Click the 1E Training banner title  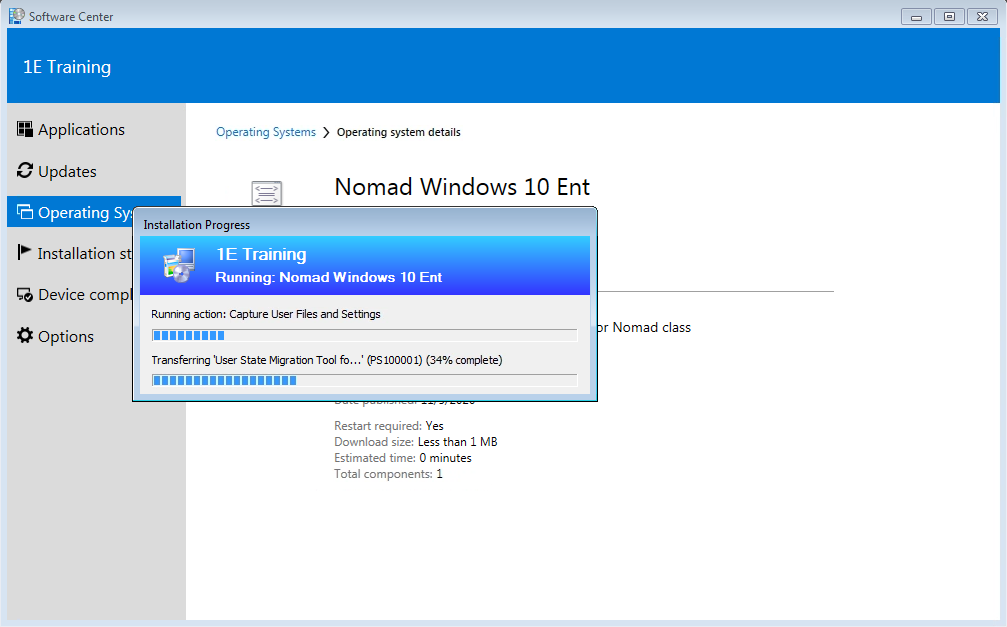point(67,67)
